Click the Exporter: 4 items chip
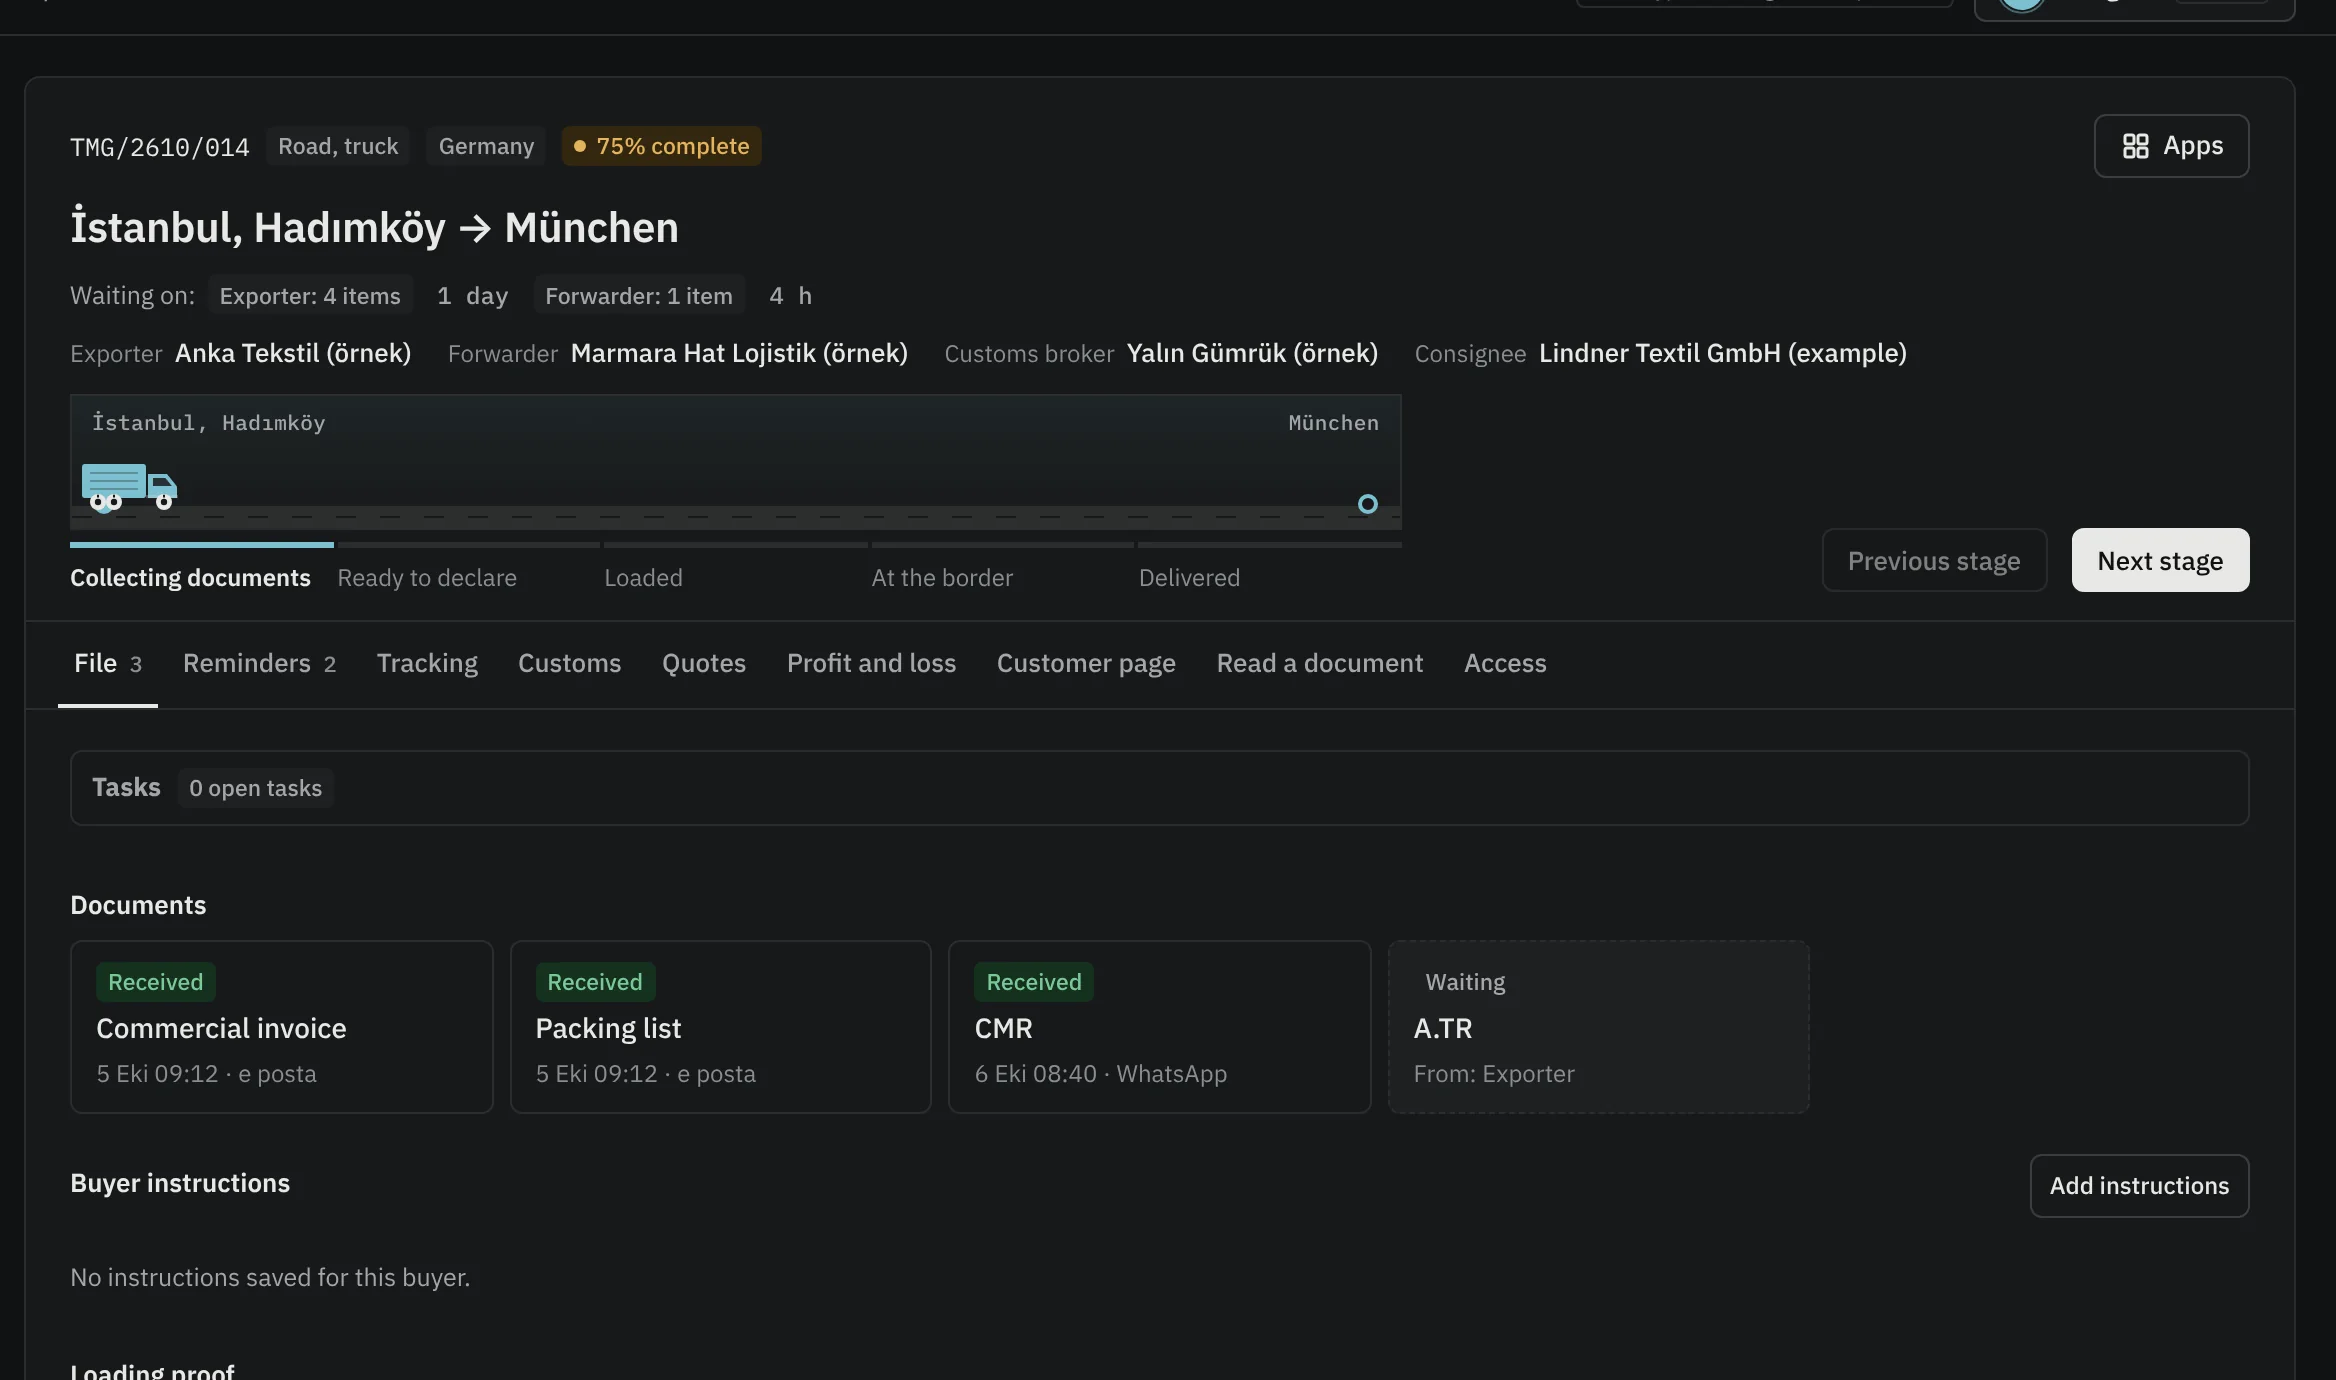Screen dimensions: 2336x1380 click(x=310, y=296)
